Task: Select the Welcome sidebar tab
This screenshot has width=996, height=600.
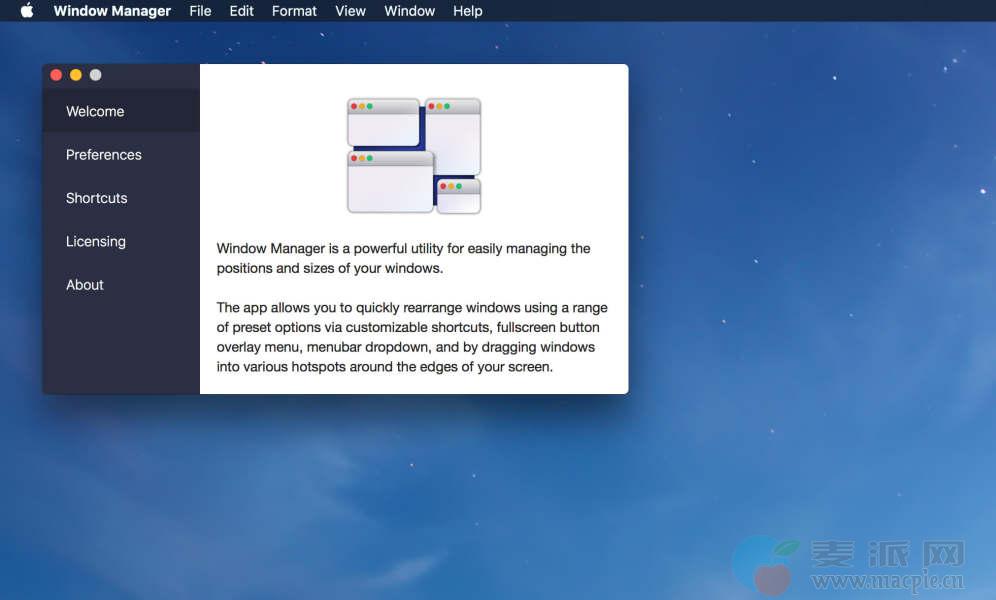Action: (x=95, y=111)
